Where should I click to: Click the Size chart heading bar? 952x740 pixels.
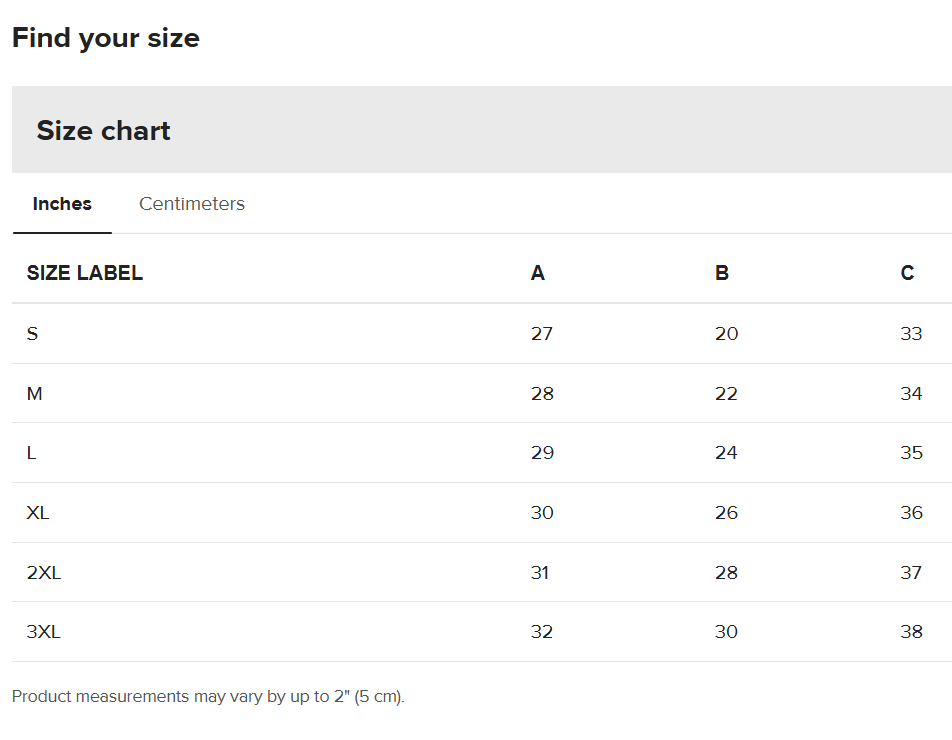point(480,130)
